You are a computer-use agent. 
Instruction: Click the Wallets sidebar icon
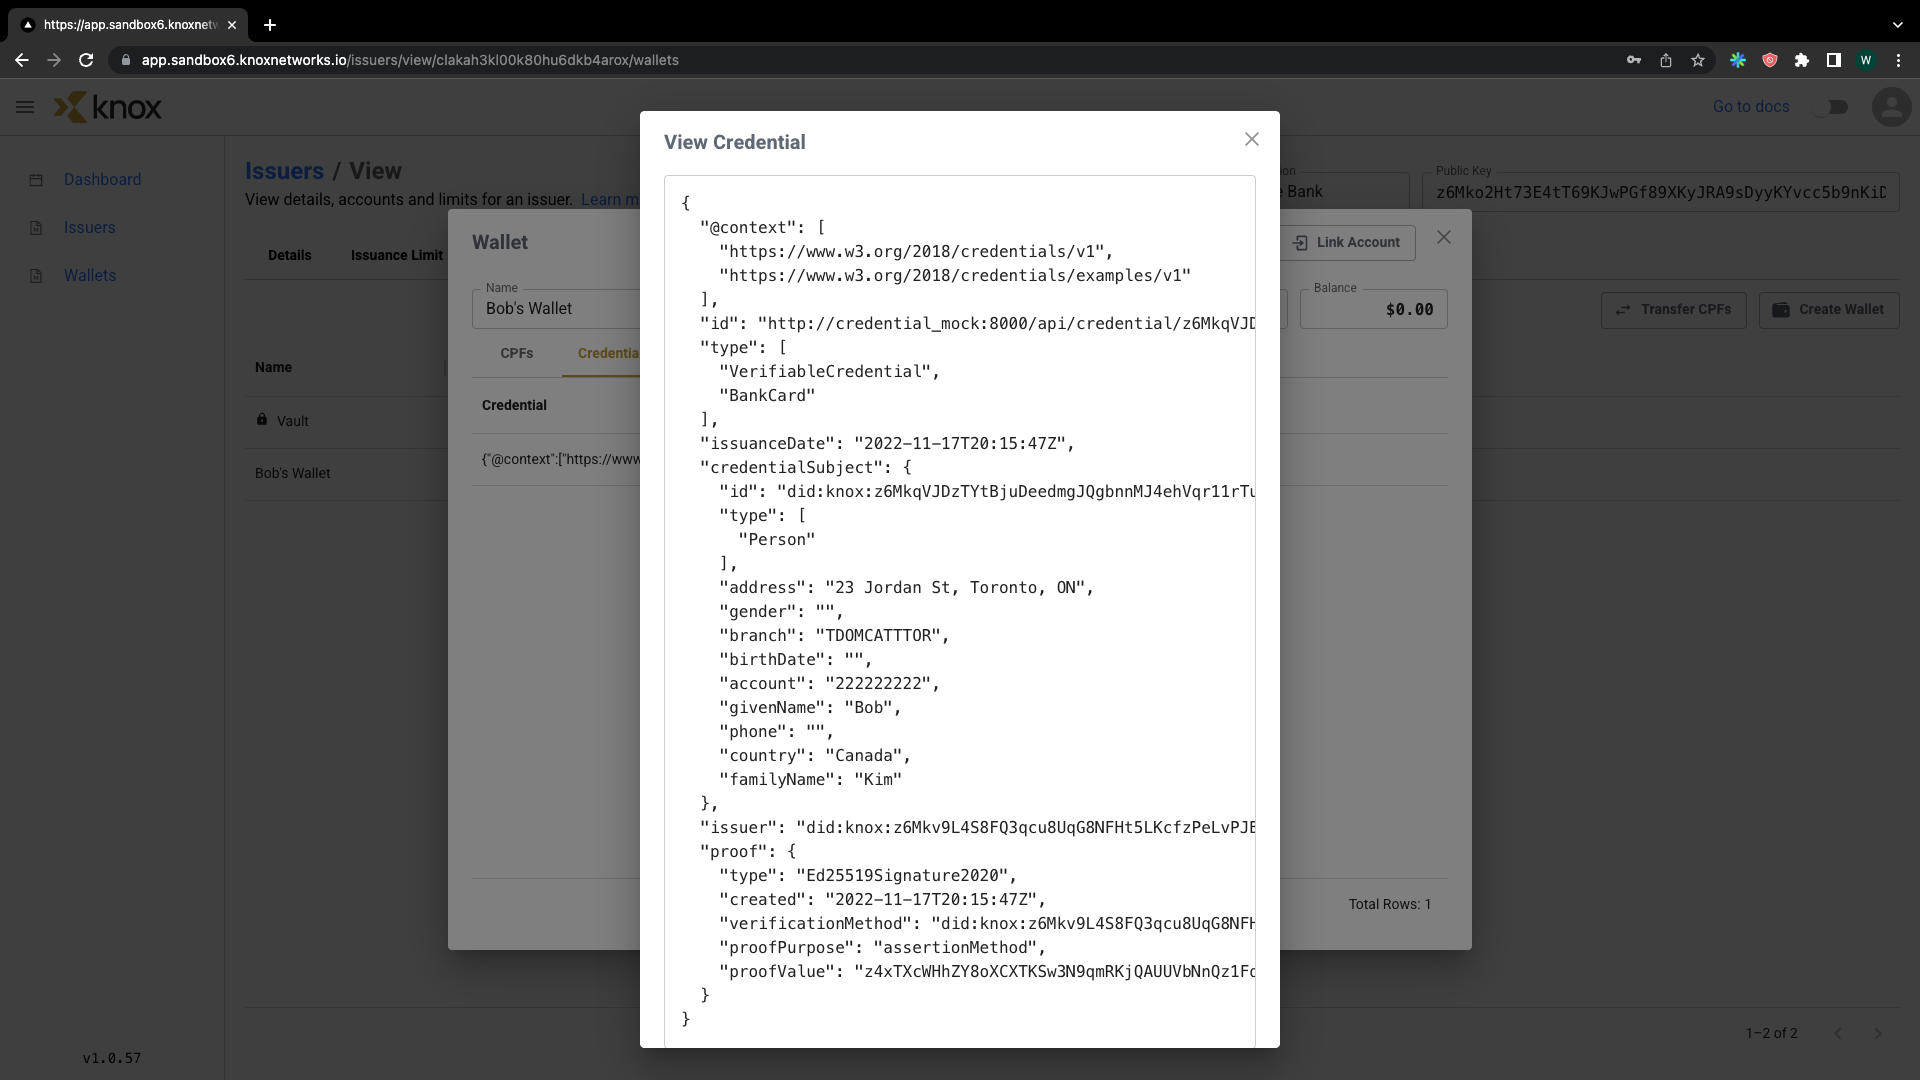(x=36, y=276)
